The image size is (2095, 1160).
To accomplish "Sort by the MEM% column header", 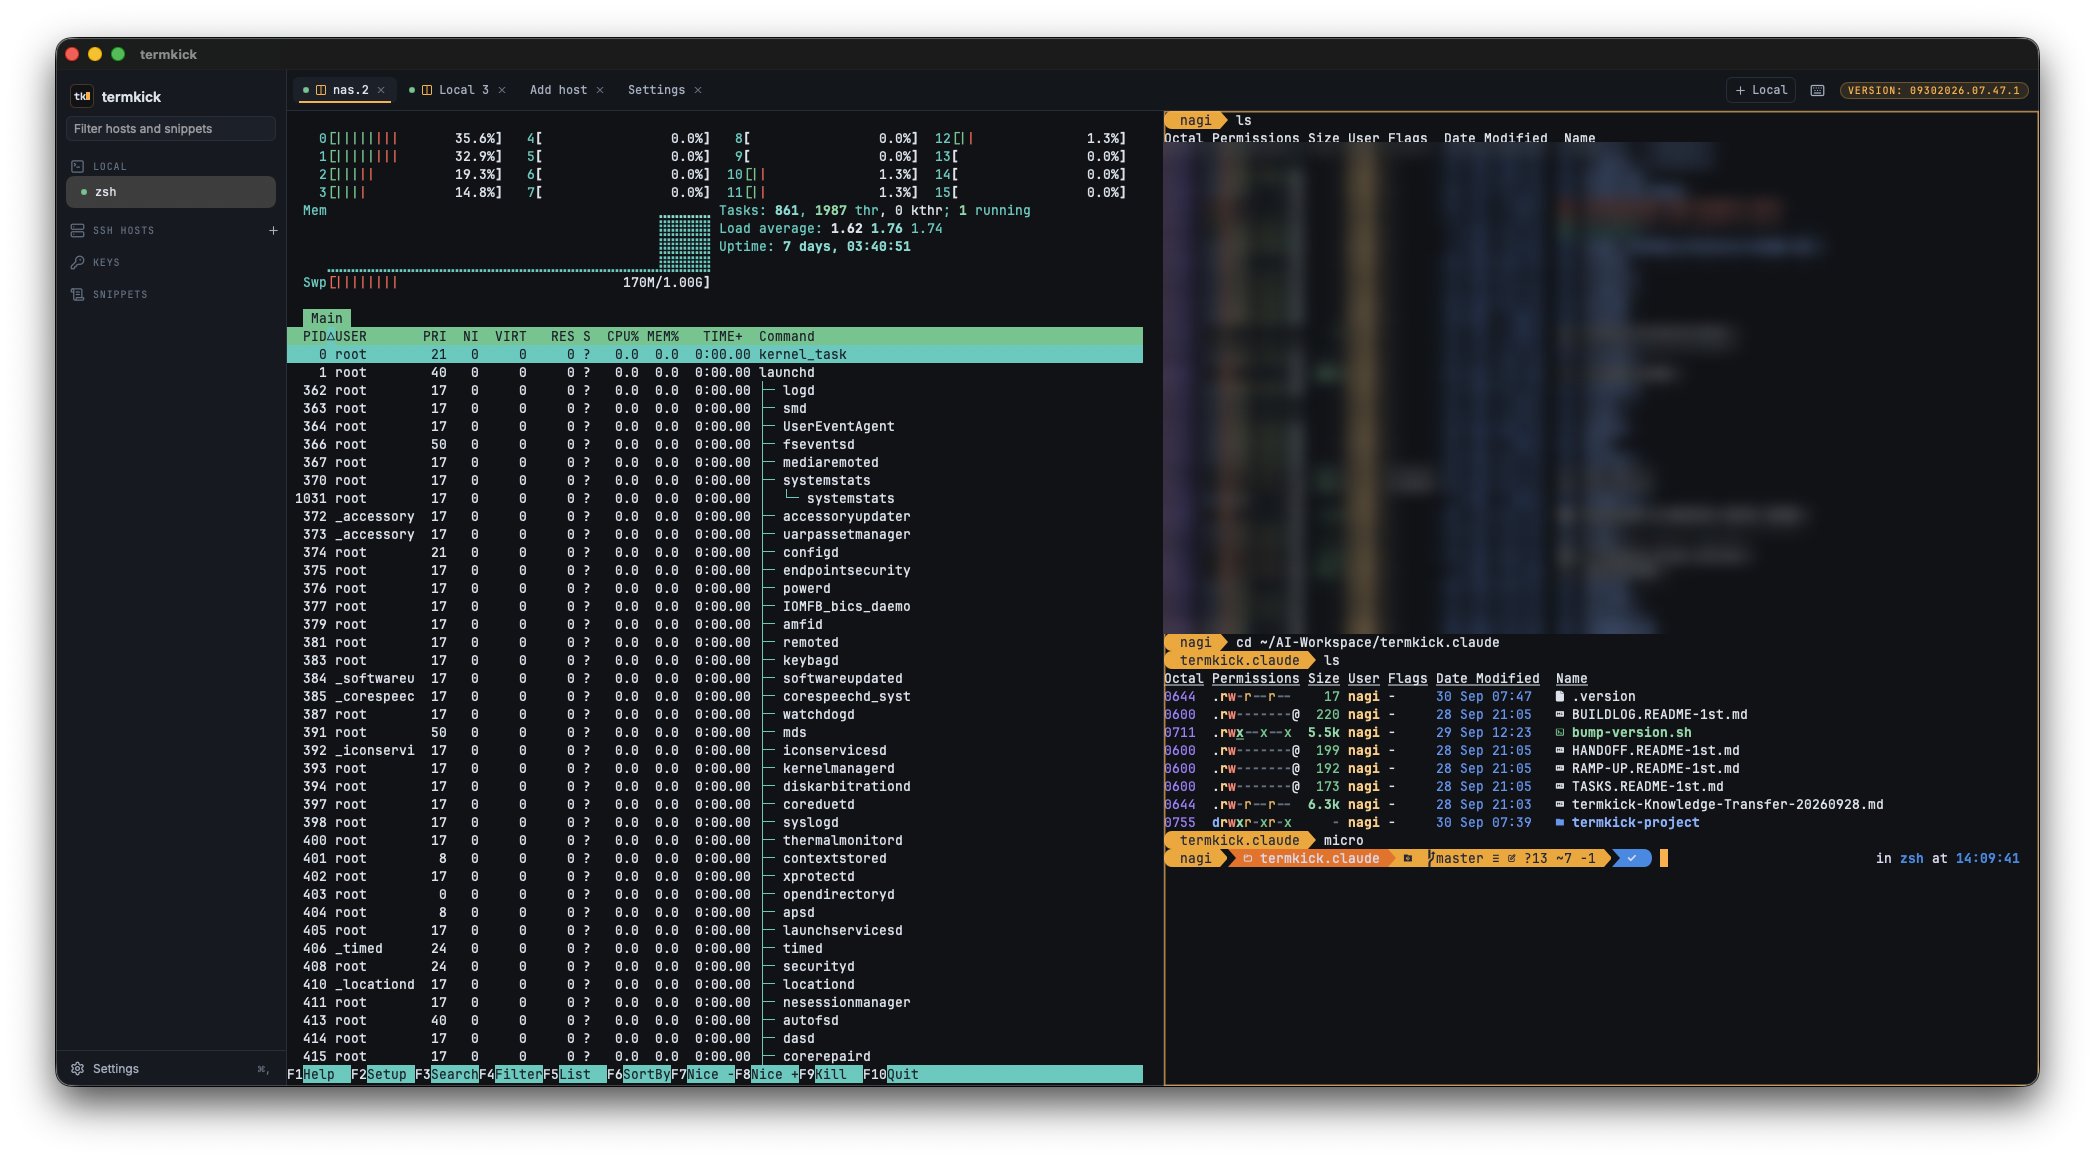I will [x=662, y=336].
